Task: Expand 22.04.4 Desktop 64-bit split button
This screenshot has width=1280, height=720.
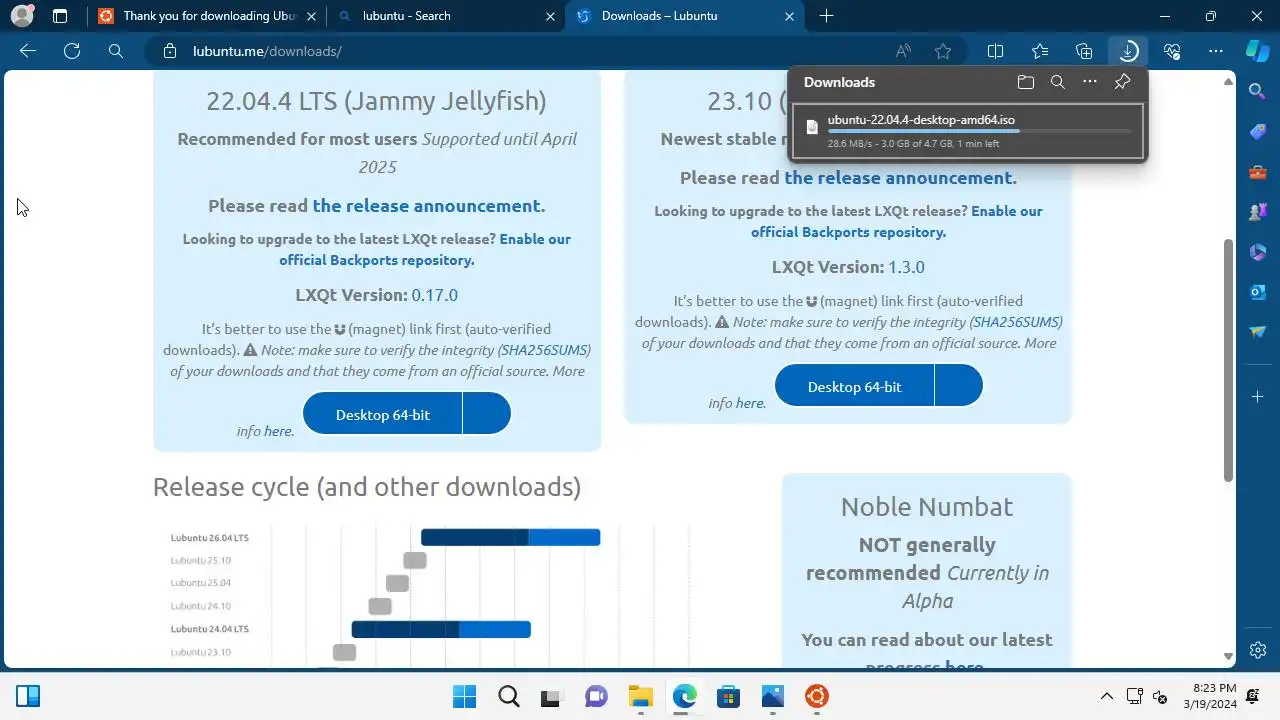Action: [487, 414]
